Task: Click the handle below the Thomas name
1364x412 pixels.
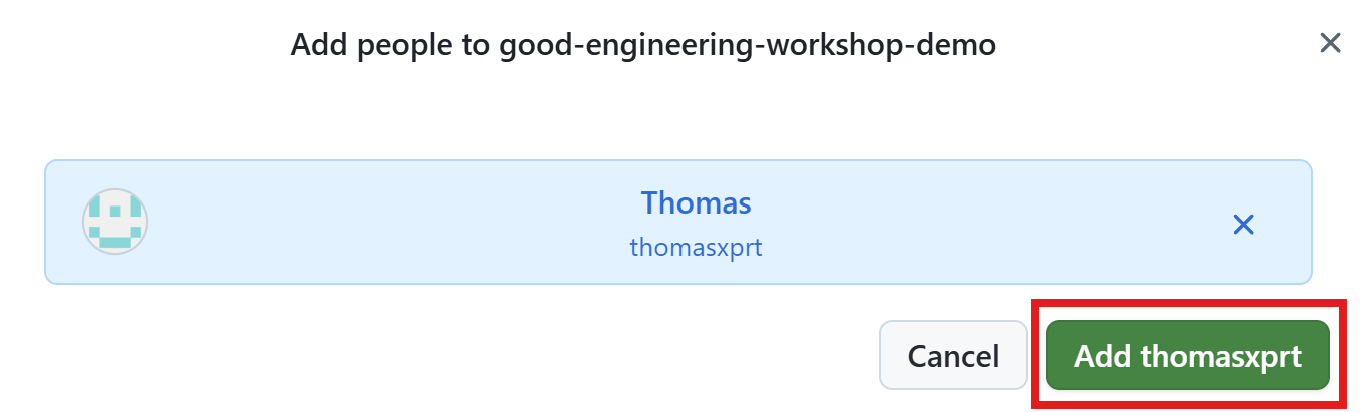Action: 695,247
